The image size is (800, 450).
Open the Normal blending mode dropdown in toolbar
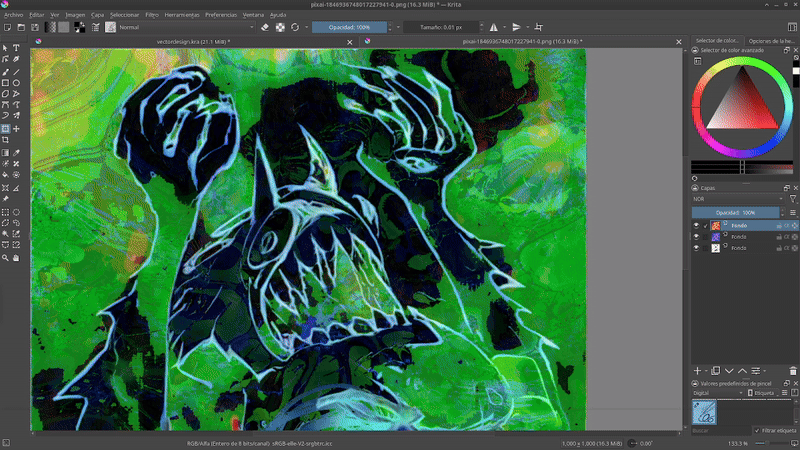[187, 27]
